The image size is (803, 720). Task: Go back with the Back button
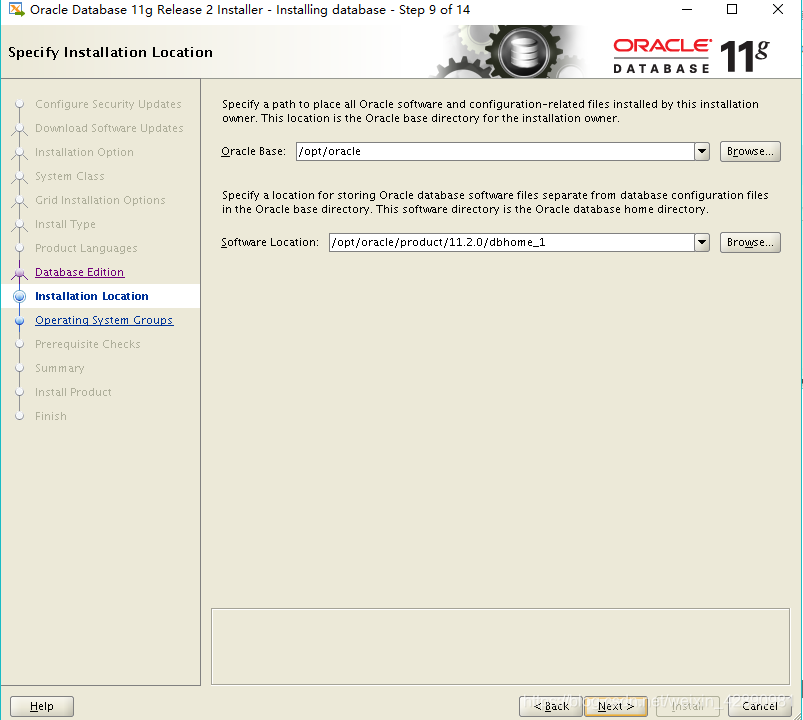coord(551,706)
